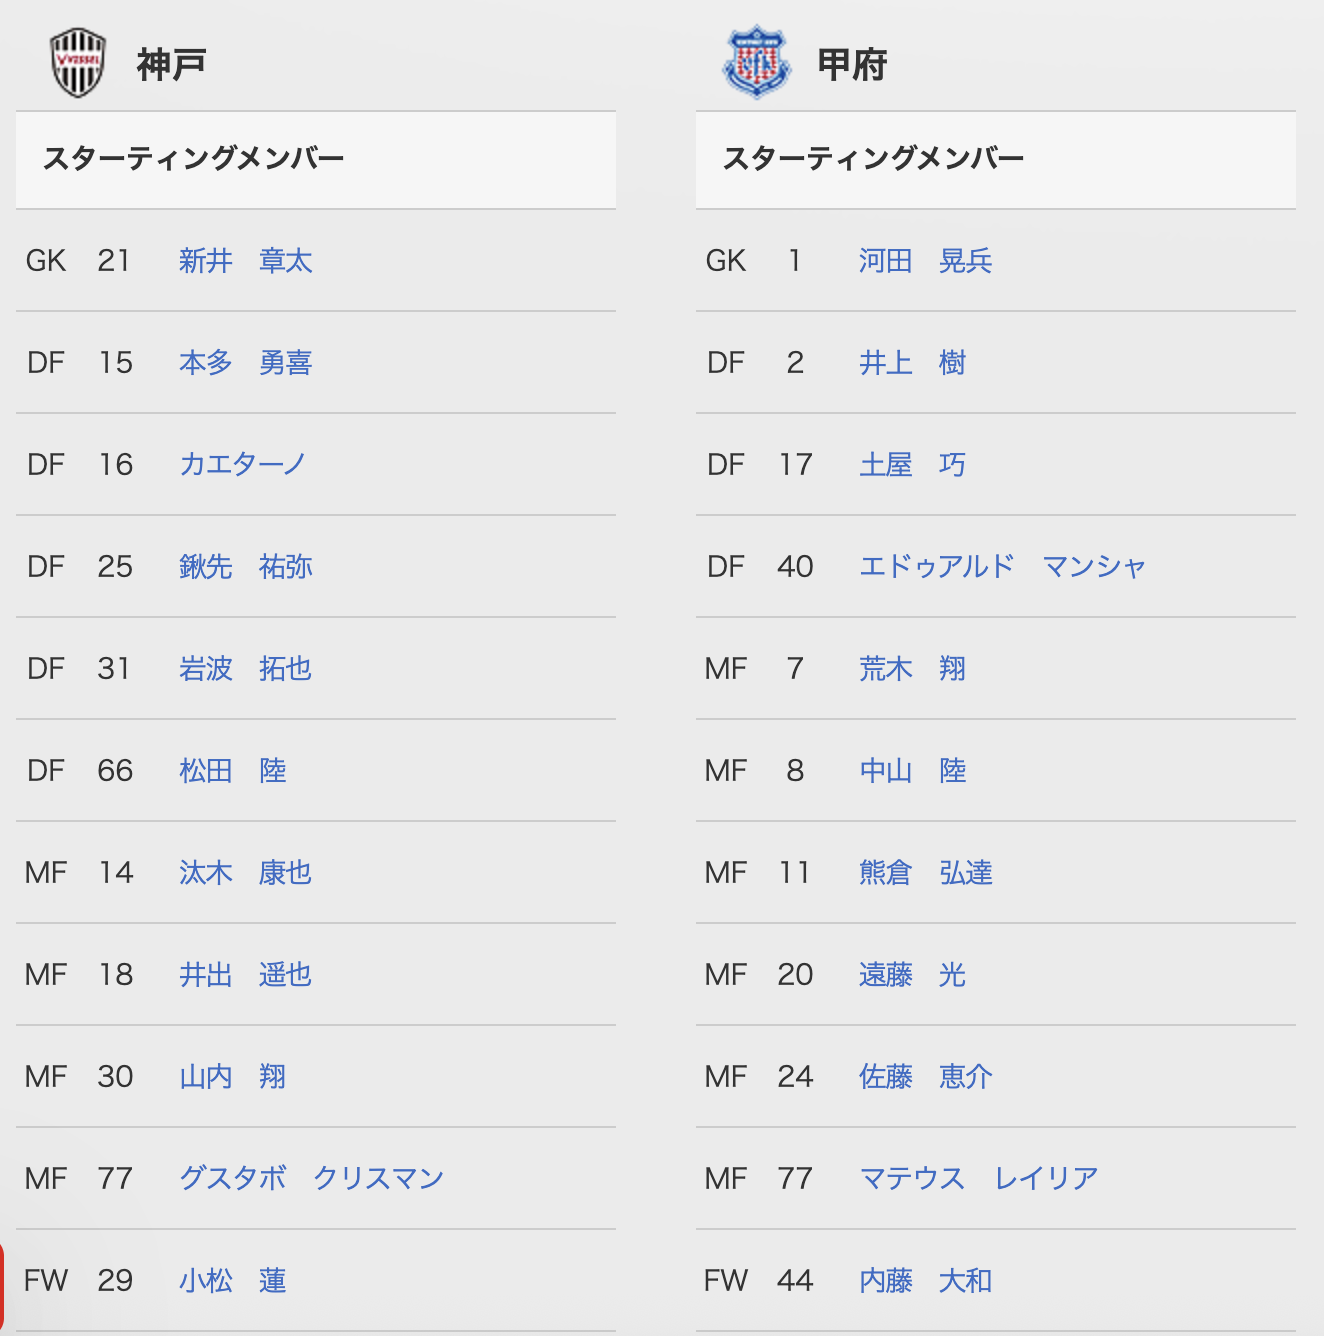Open player 新井 章太 profile link
This screenshot has height=1336, width=1324.
point(246,261)
